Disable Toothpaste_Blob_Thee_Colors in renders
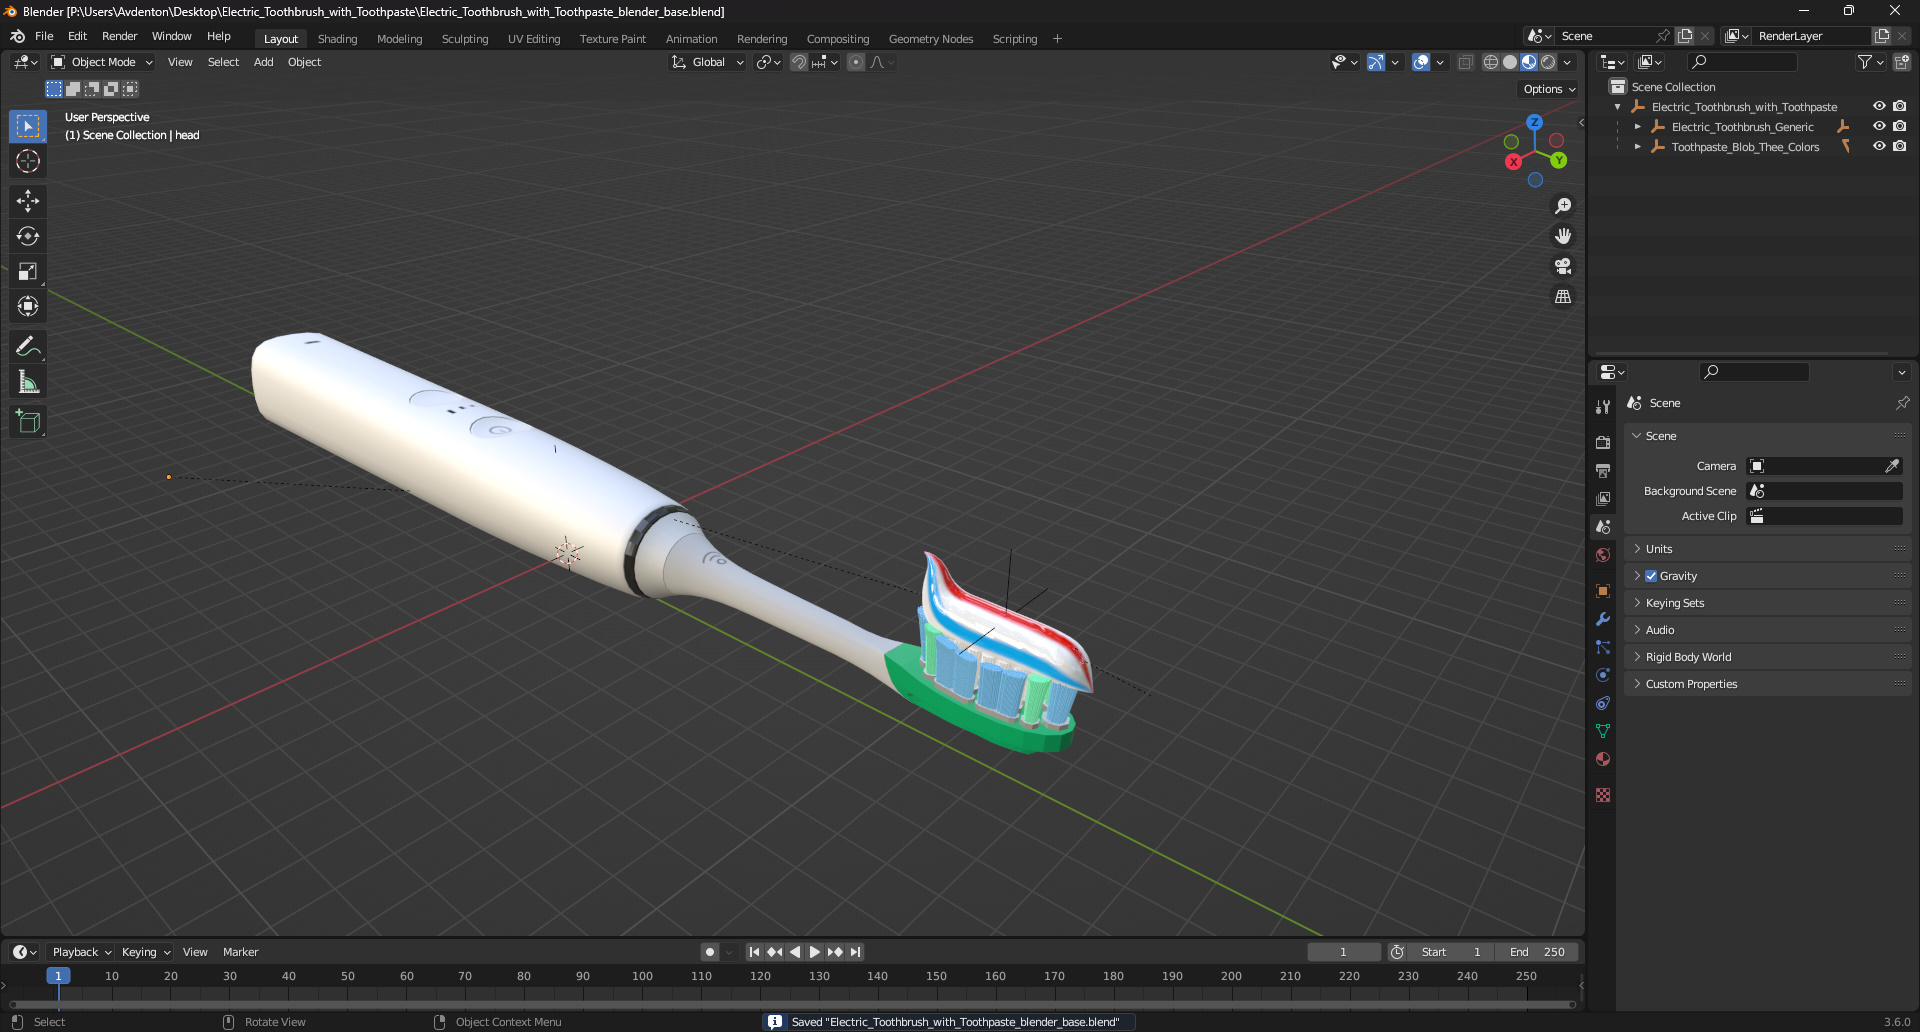Screen dimensions: 1920x1032 click(1899, 146)
